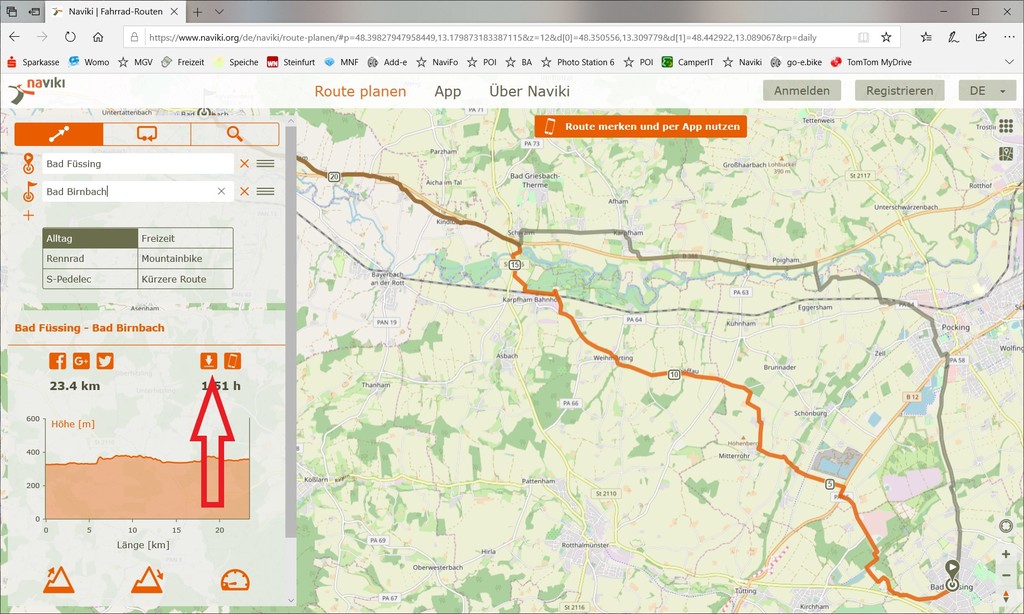1024x614 pixels.
Task: Show the speed gauge icon
Action: click(235, 580)
